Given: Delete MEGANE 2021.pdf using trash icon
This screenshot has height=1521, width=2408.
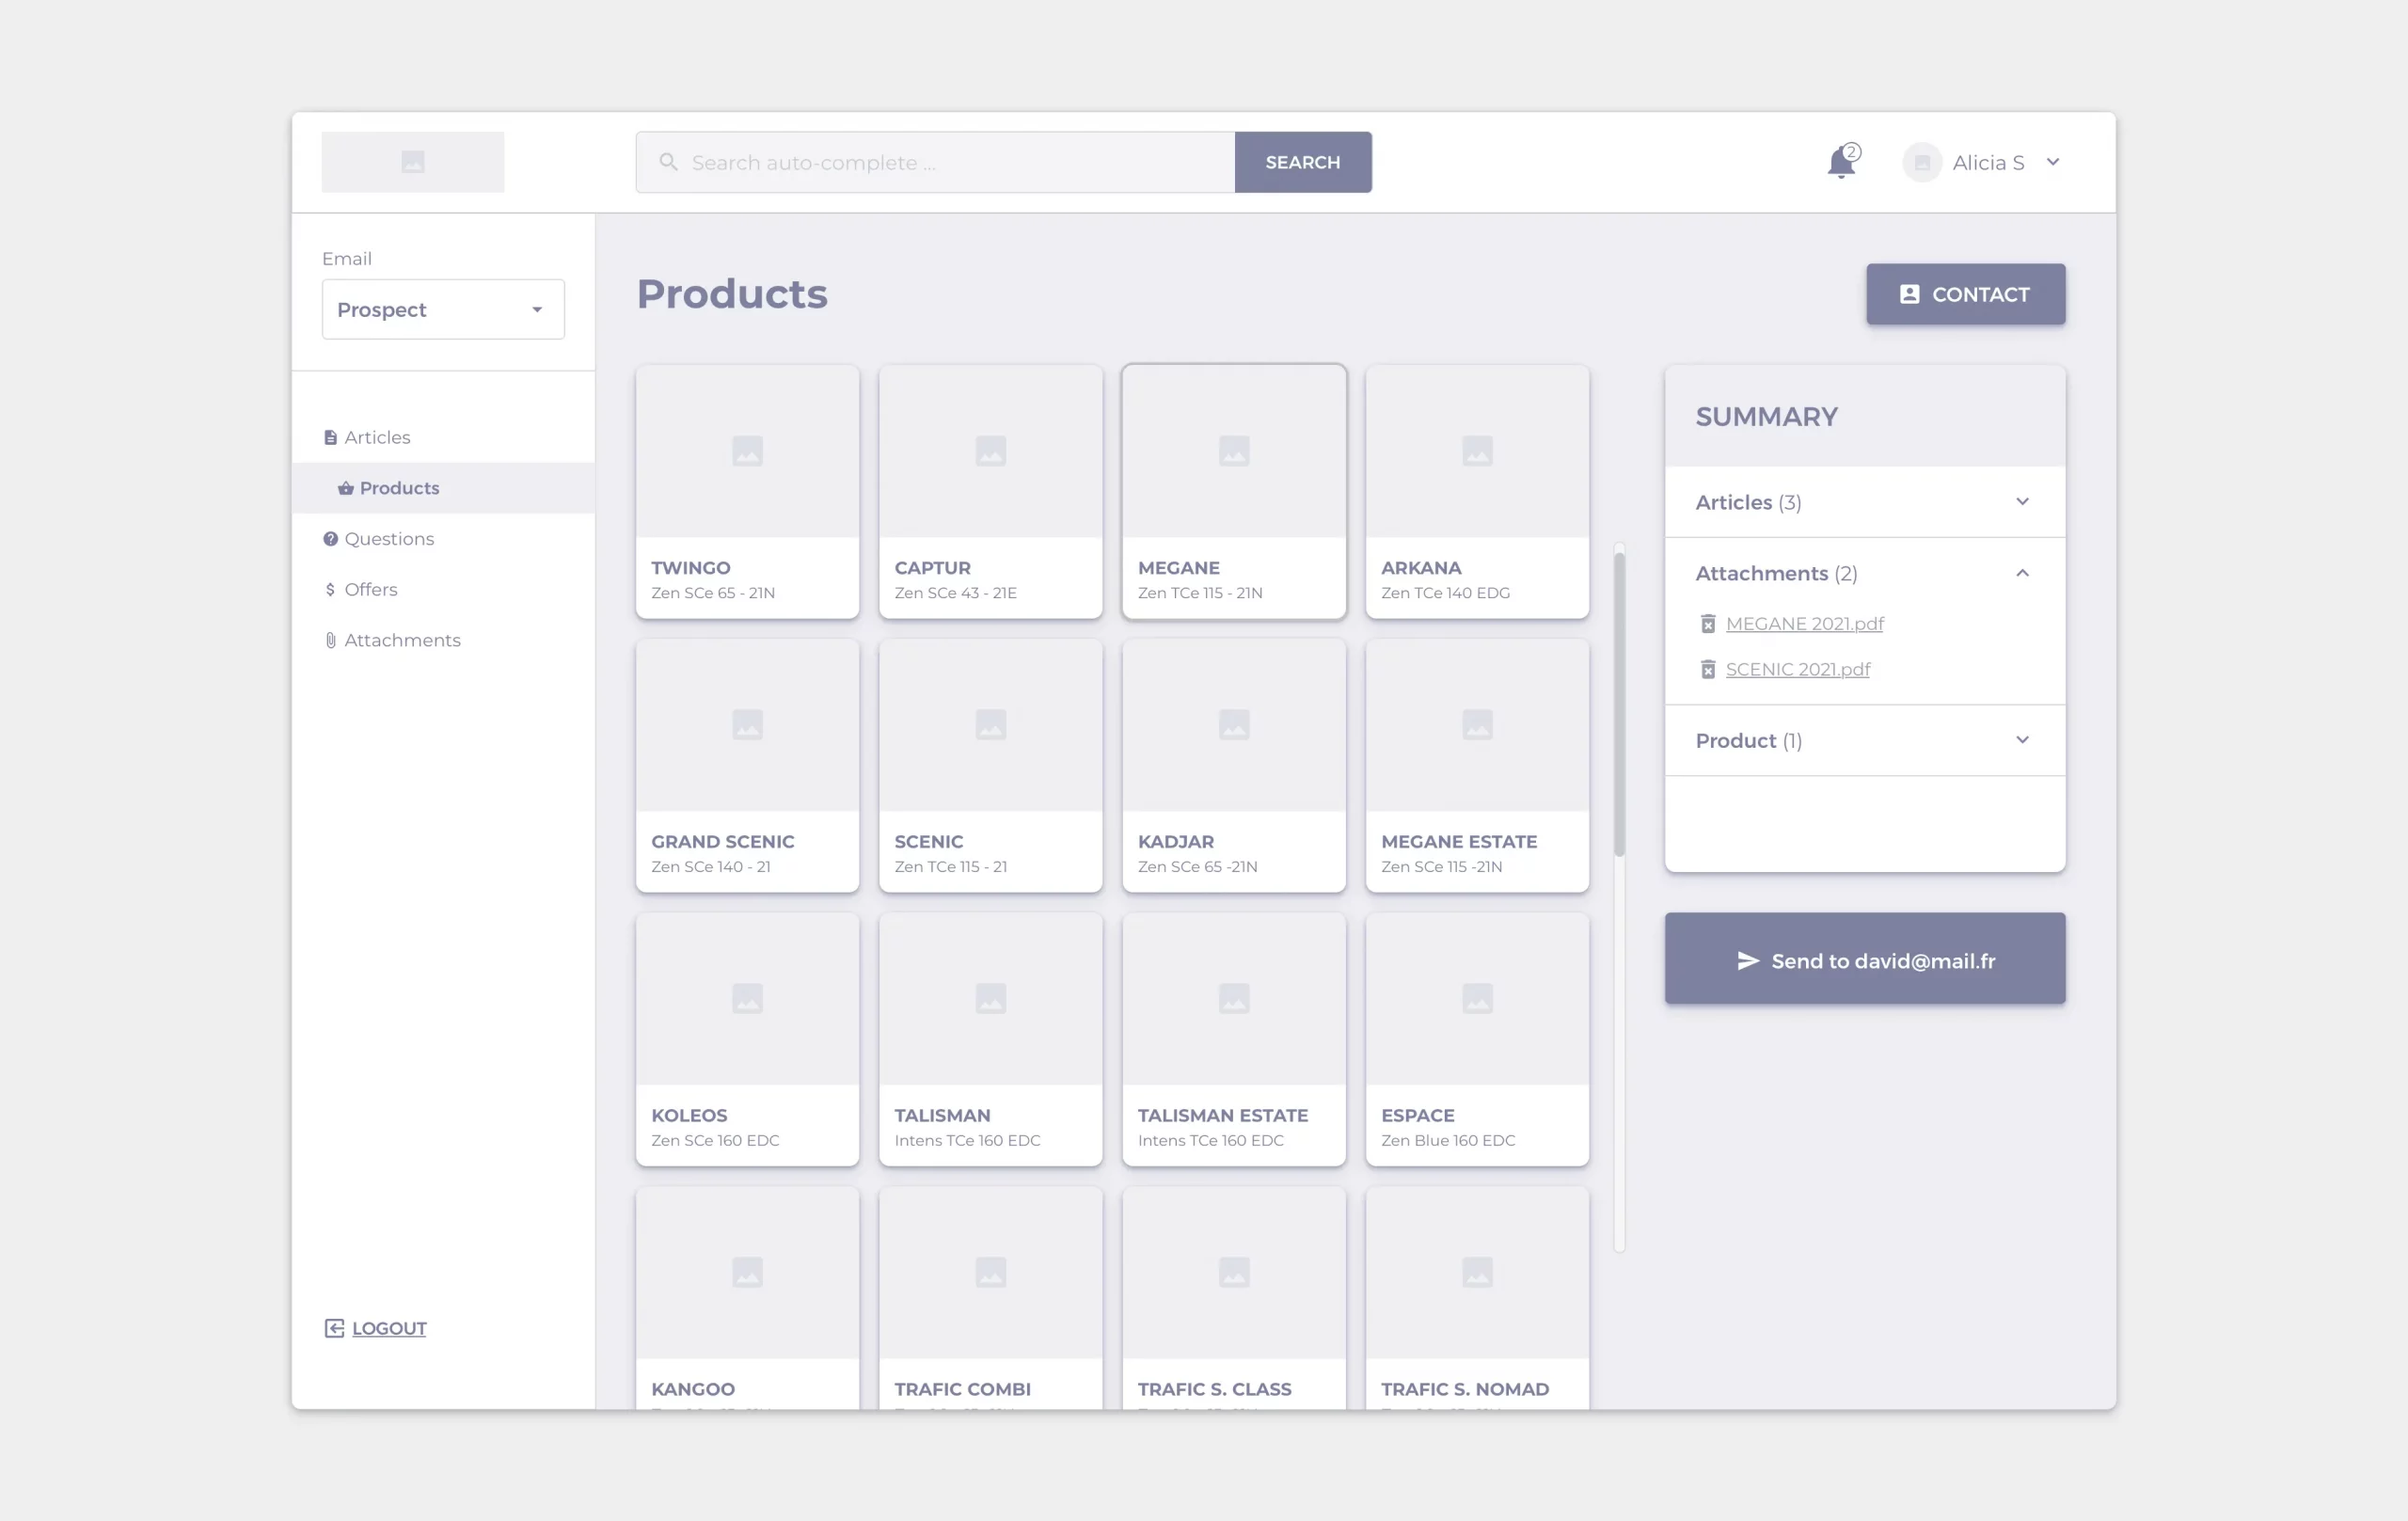Looking at the screenshot, I should [x=1708, y=624].
